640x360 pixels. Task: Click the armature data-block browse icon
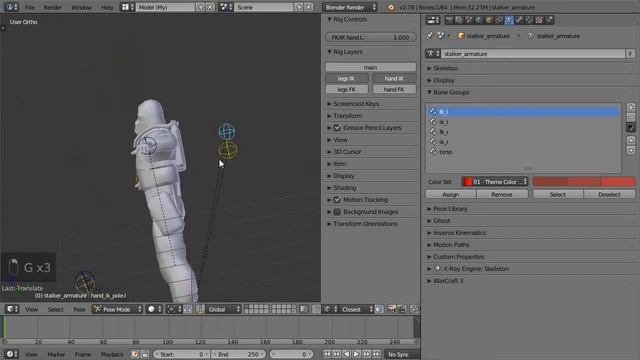click(433, 53)
